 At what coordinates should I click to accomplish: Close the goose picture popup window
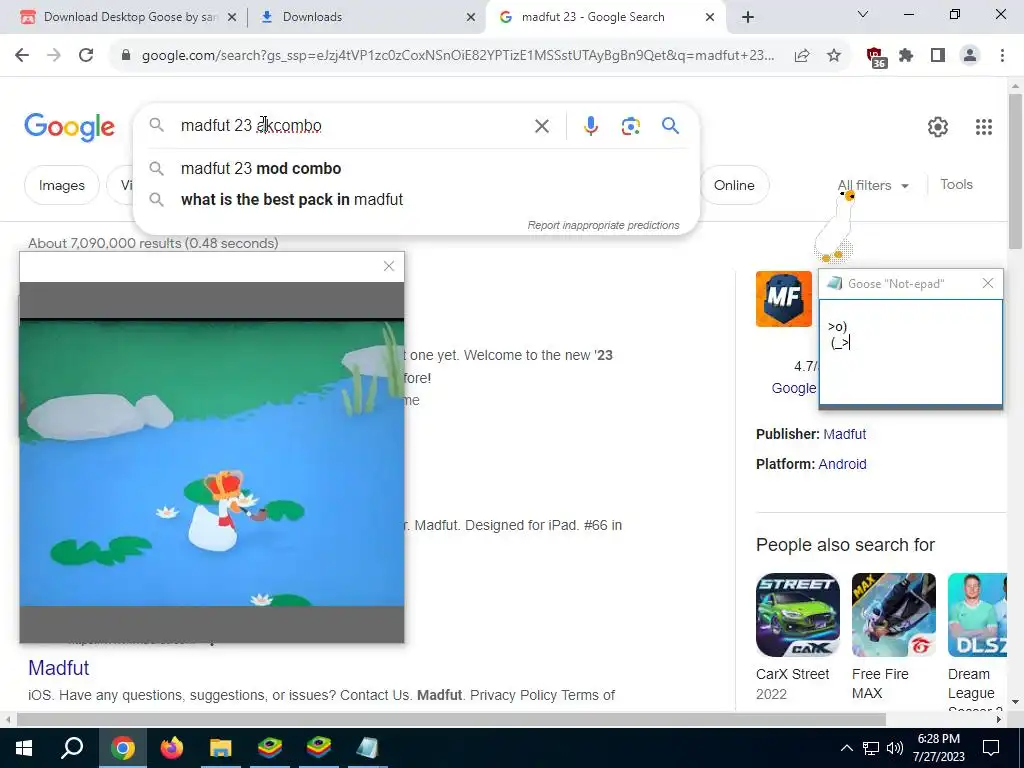coord(389,266)
